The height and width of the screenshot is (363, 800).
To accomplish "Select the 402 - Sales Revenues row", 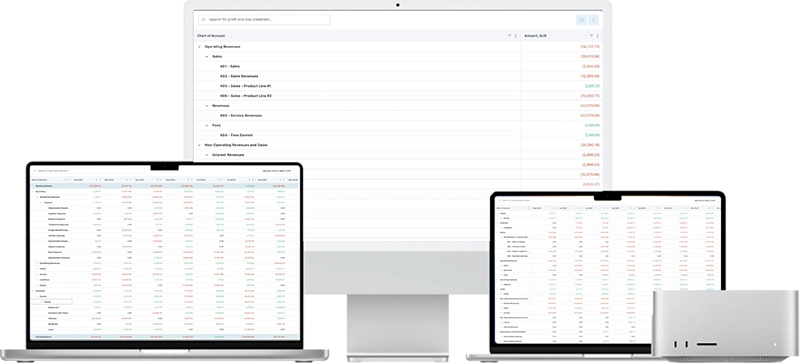I will (x=398, y=76).
